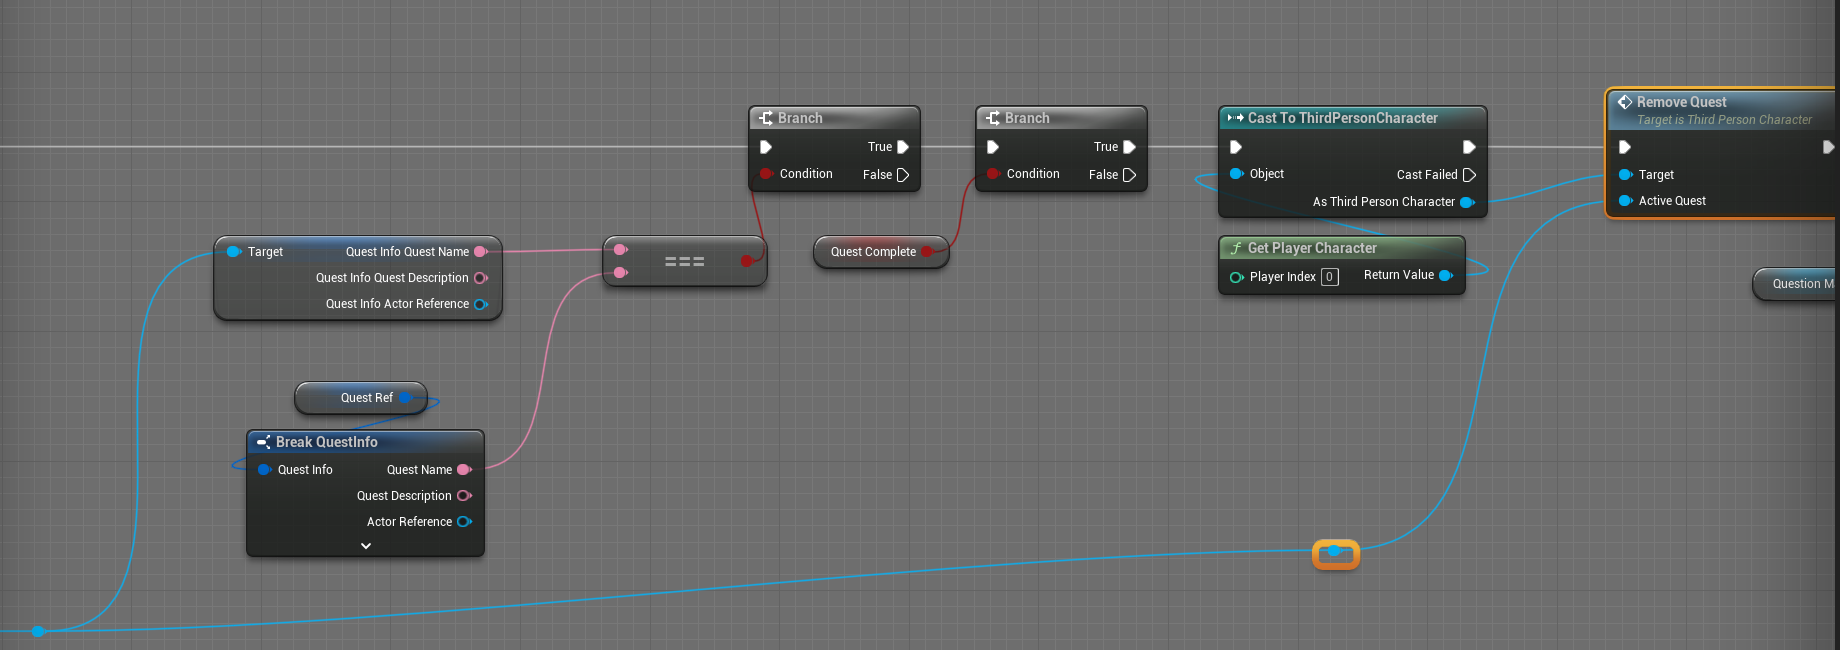Select the equals comparison node

(x=685, y=262)
